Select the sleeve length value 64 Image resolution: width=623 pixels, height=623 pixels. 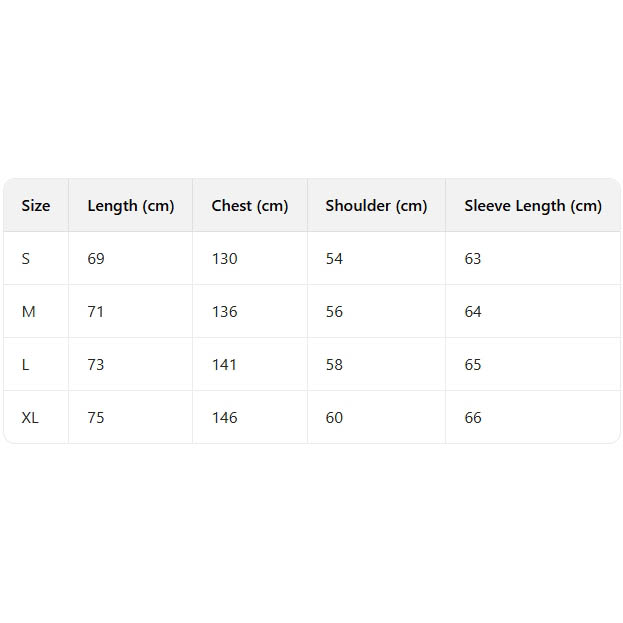[473, 312]
